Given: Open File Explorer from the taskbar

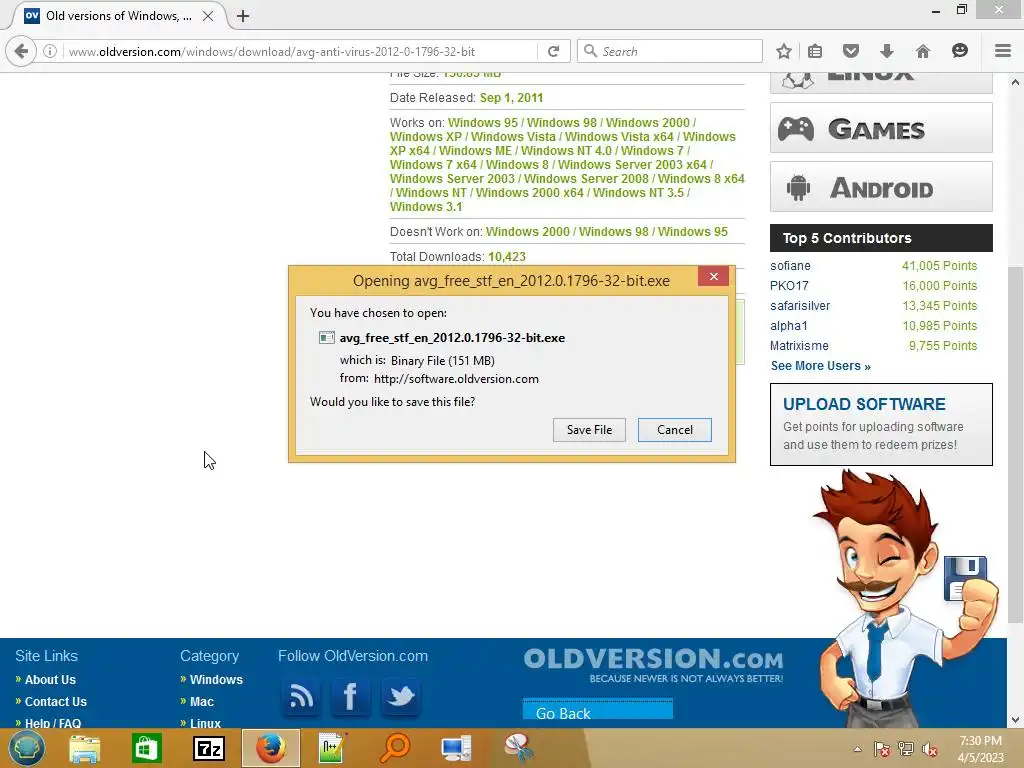Looking at the screenshot, I should point(85,748).
